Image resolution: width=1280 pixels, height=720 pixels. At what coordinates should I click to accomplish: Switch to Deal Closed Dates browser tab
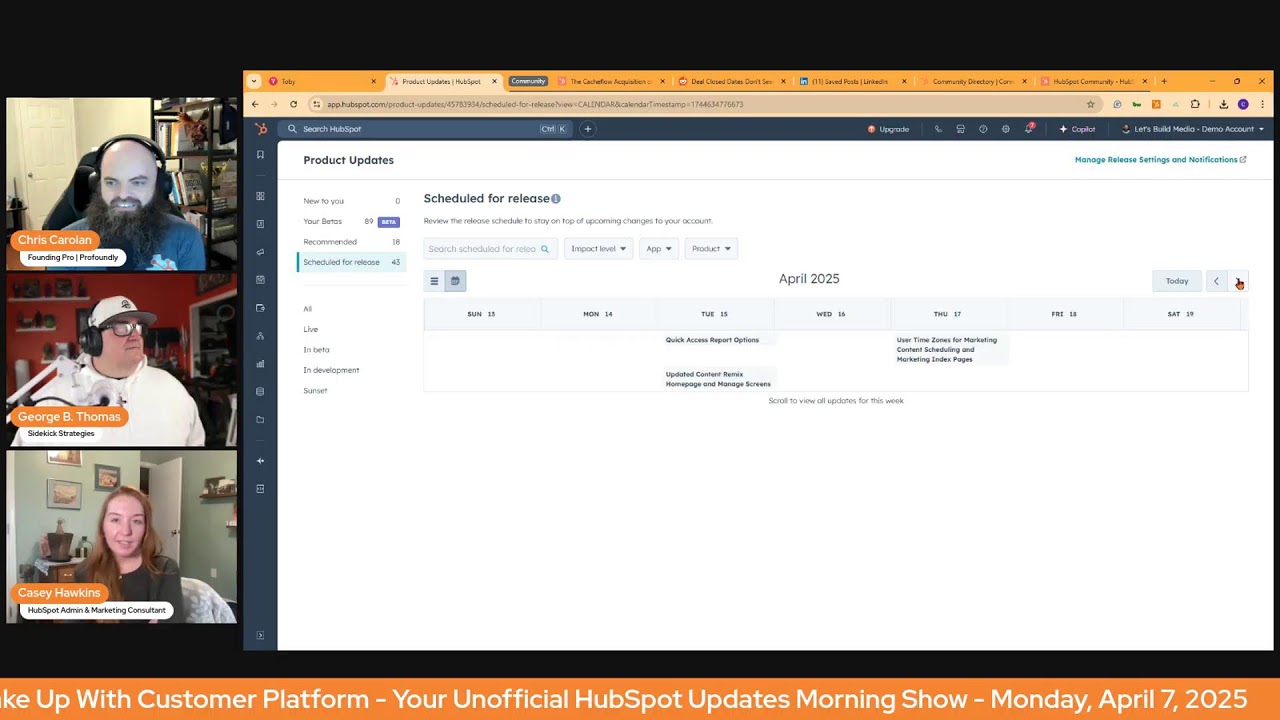[732, 81]
